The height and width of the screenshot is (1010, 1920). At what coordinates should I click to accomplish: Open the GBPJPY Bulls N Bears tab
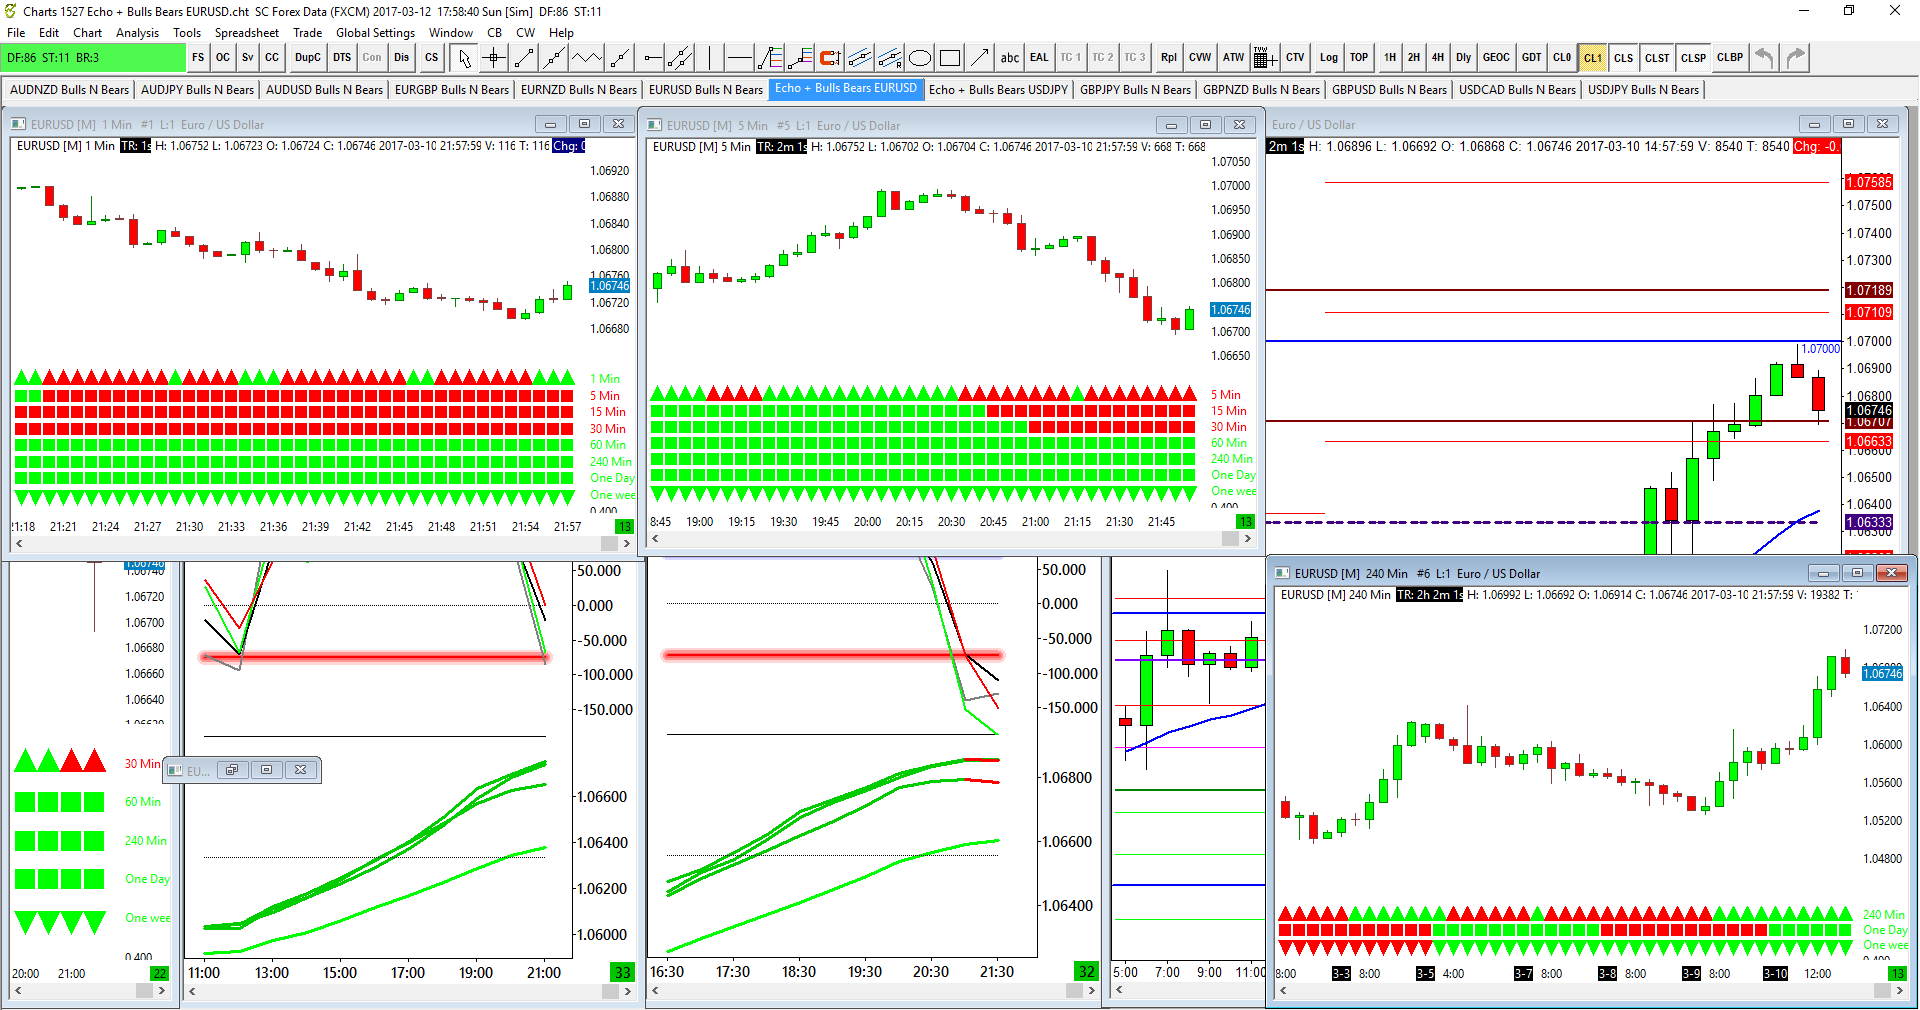pyautogui.click(x=1135, y=90)
